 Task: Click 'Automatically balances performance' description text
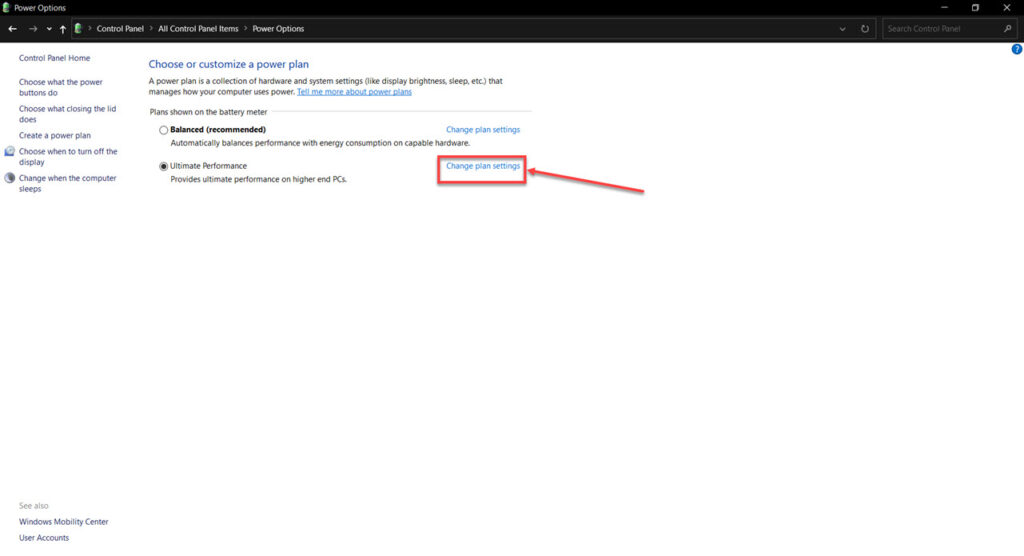pos(320,143)
